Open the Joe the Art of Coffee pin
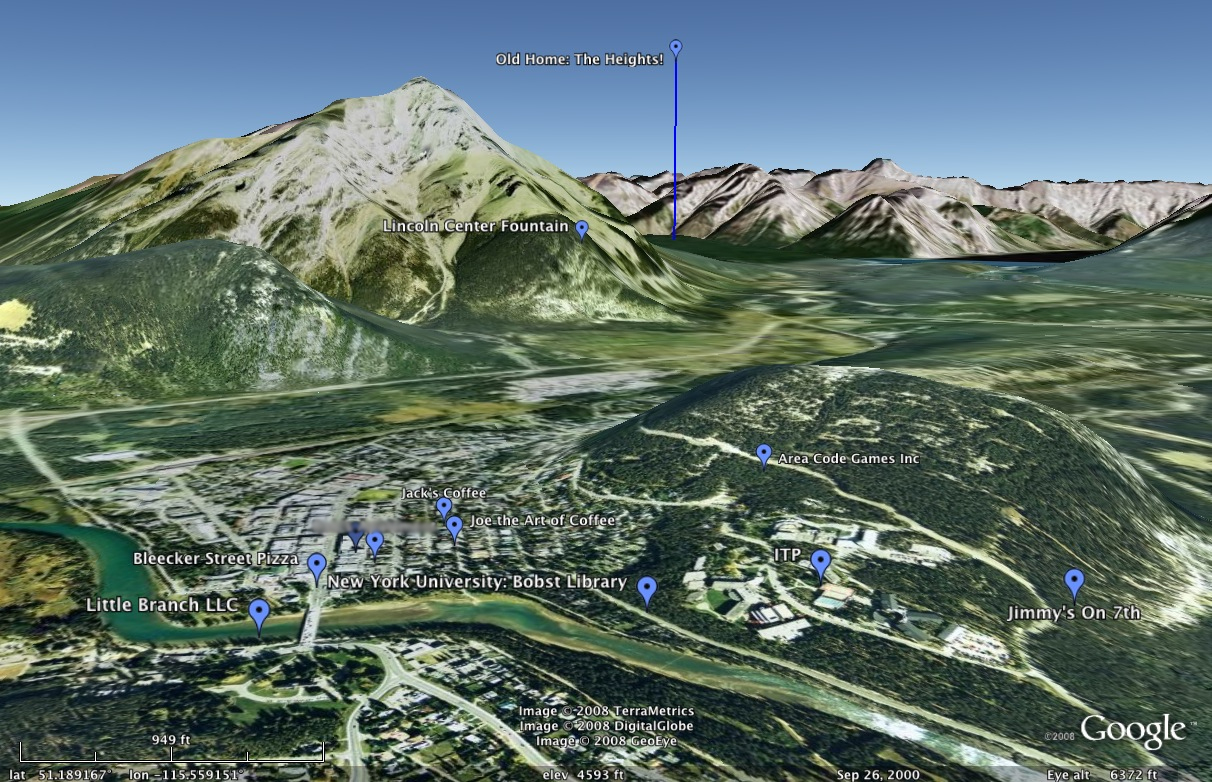 454,528
